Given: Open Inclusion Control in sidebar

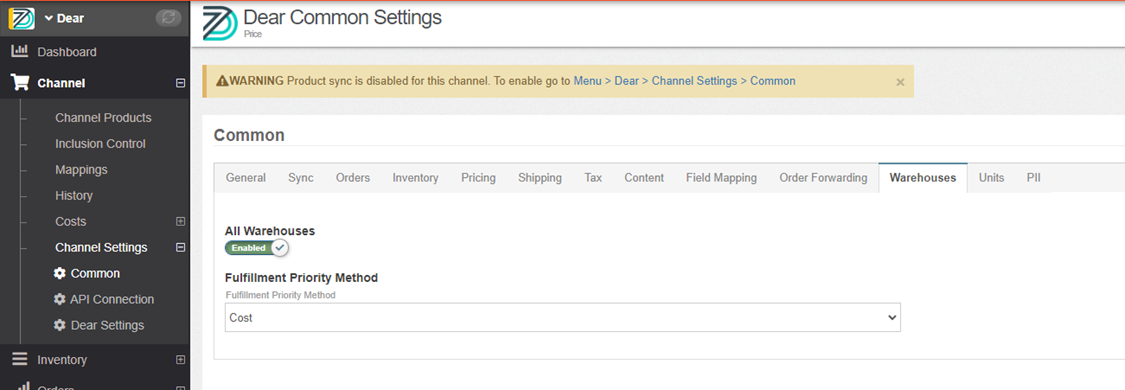Looking at the screenshot, I should click(100, 143).
